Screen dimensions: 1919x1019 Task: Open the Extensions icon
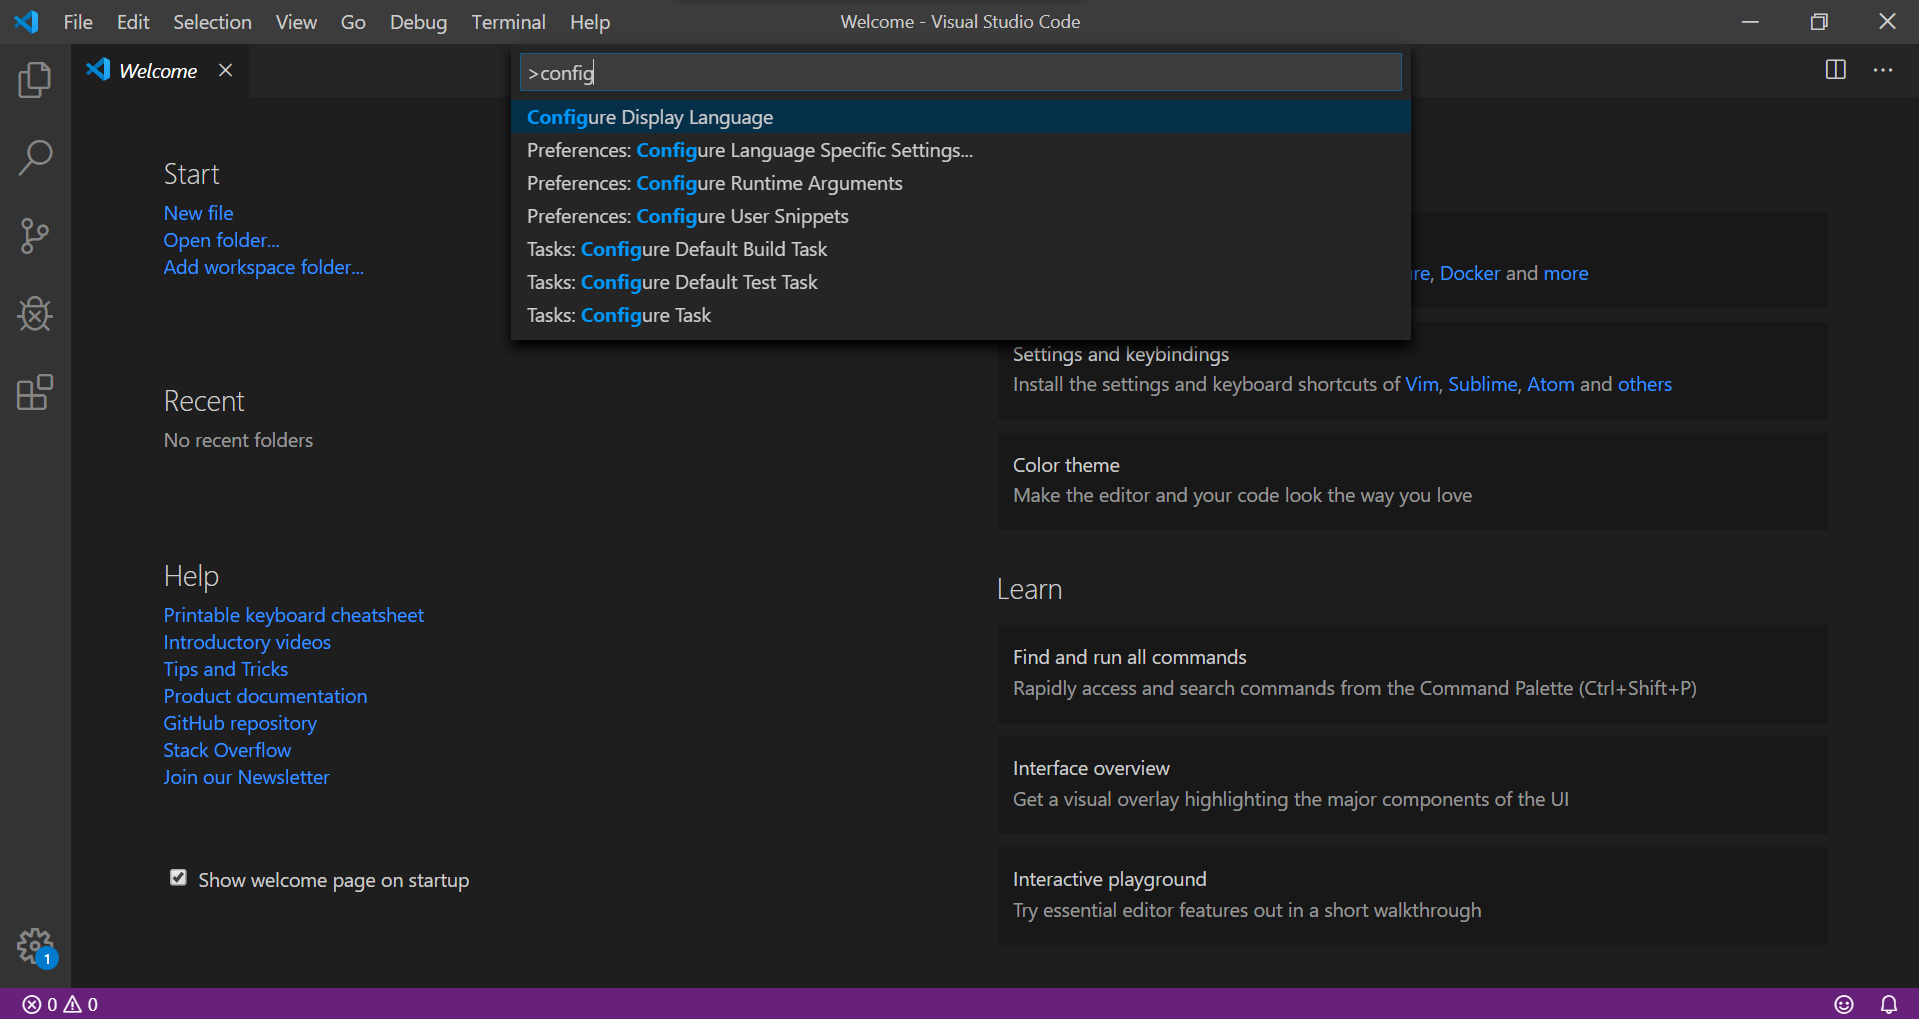coord(35,393)
